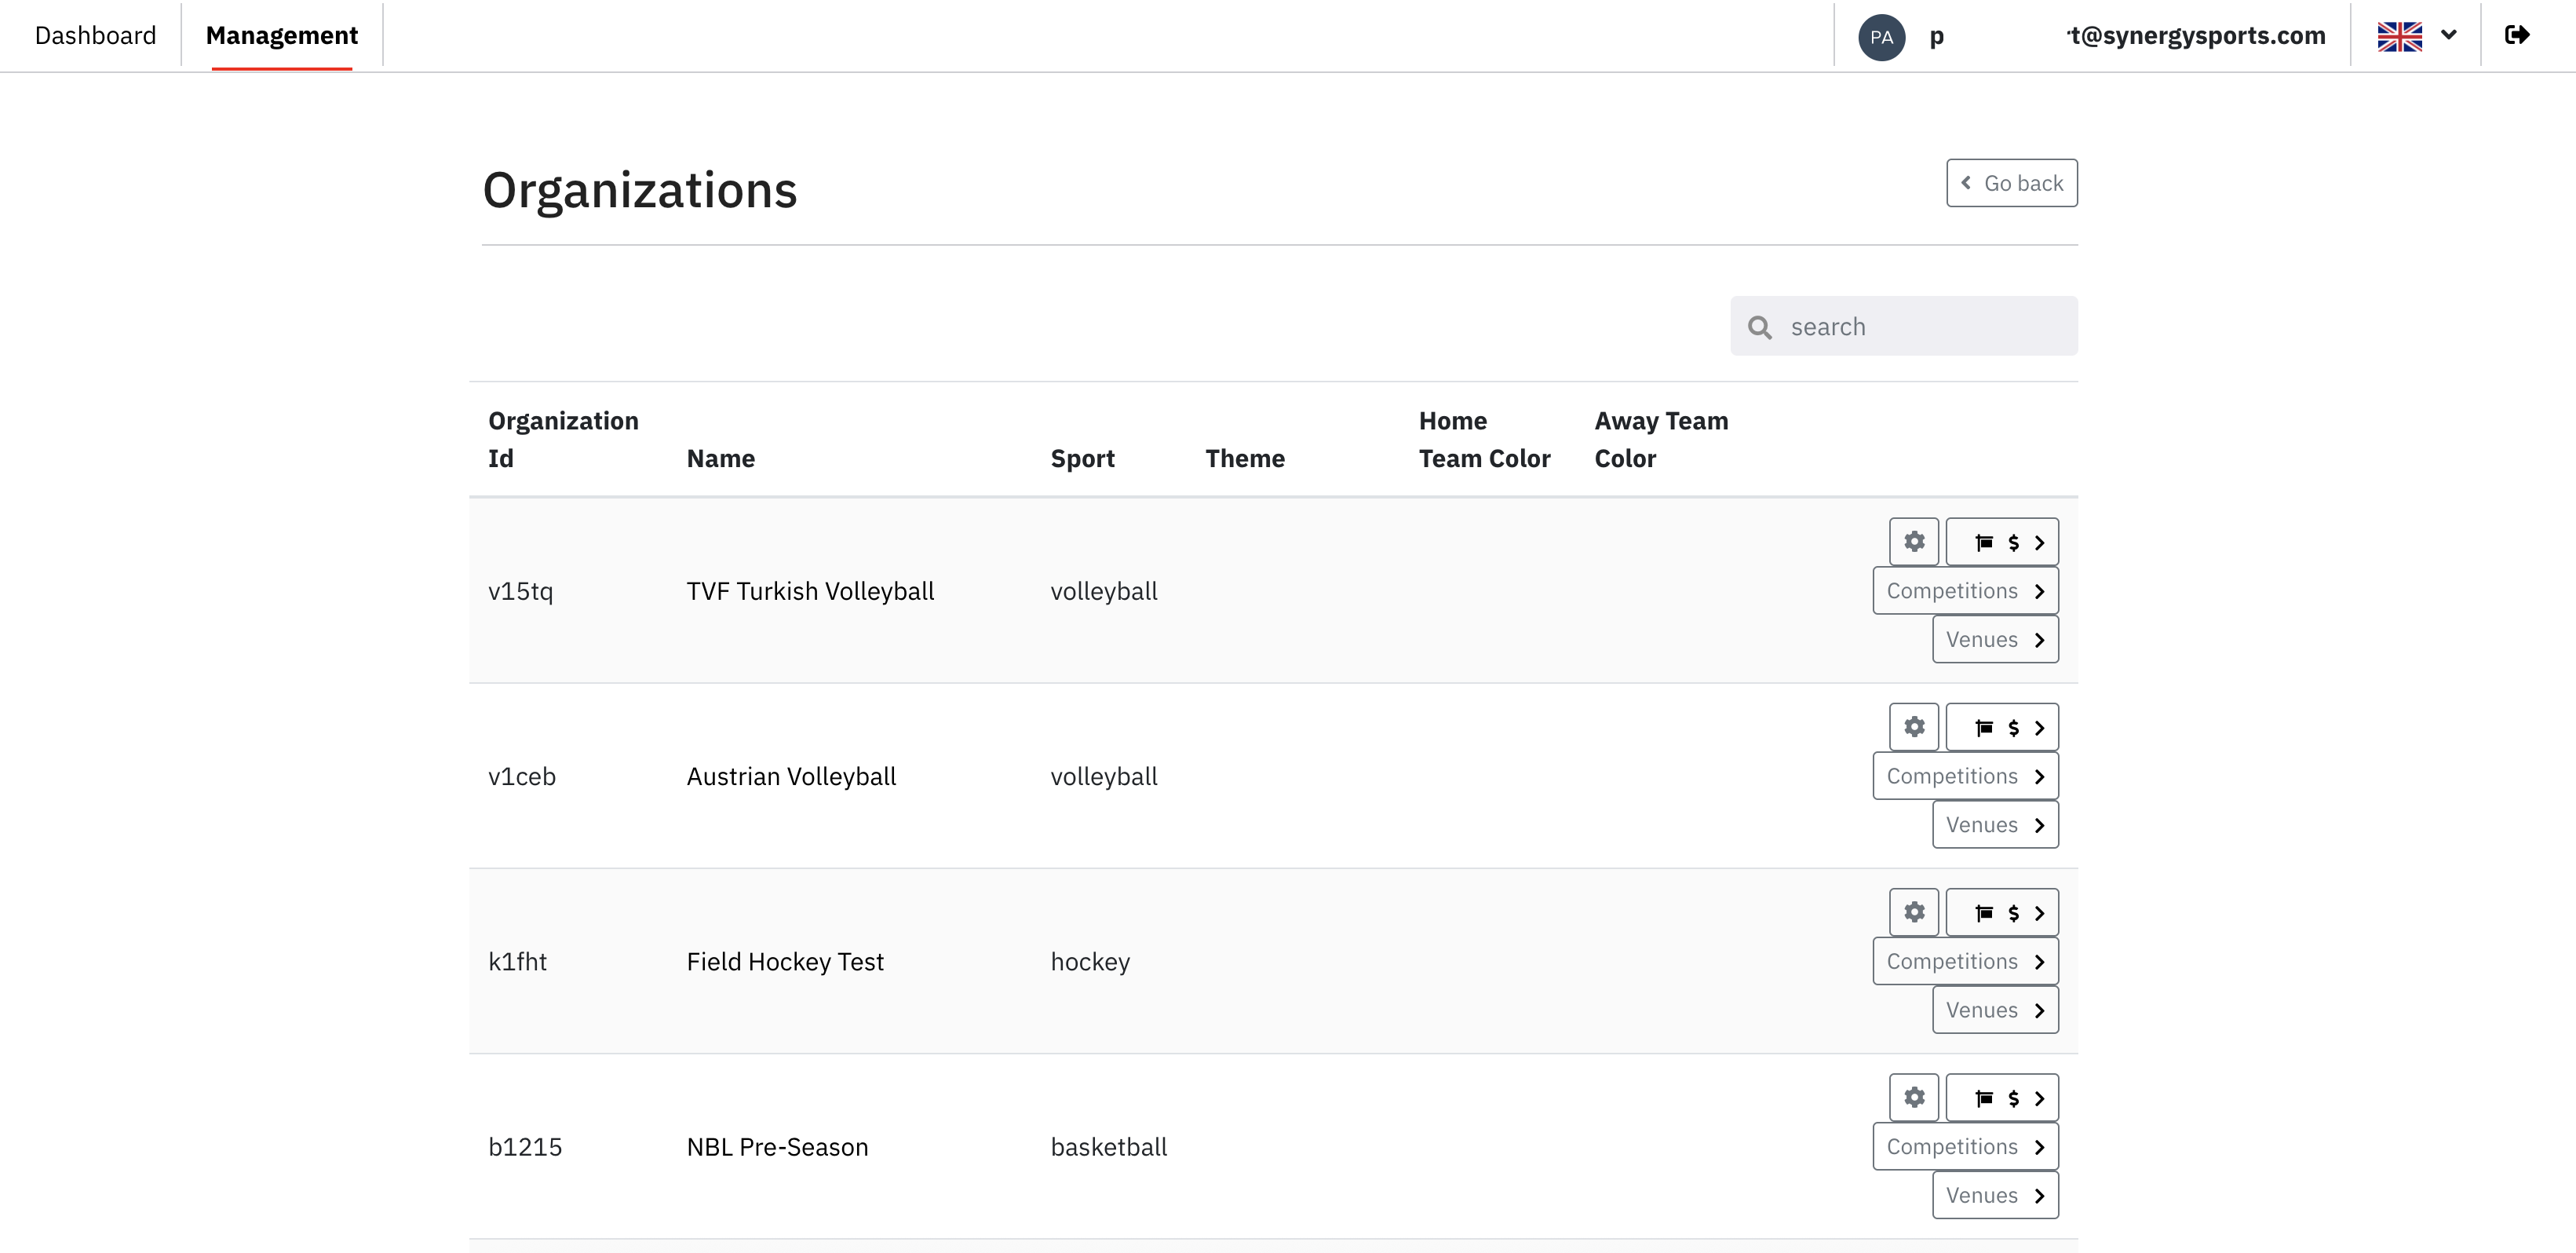Open Competitions for TVF Turkish Volleyball
This screenshot has height=1253, width=2576.
[1964, 591]
